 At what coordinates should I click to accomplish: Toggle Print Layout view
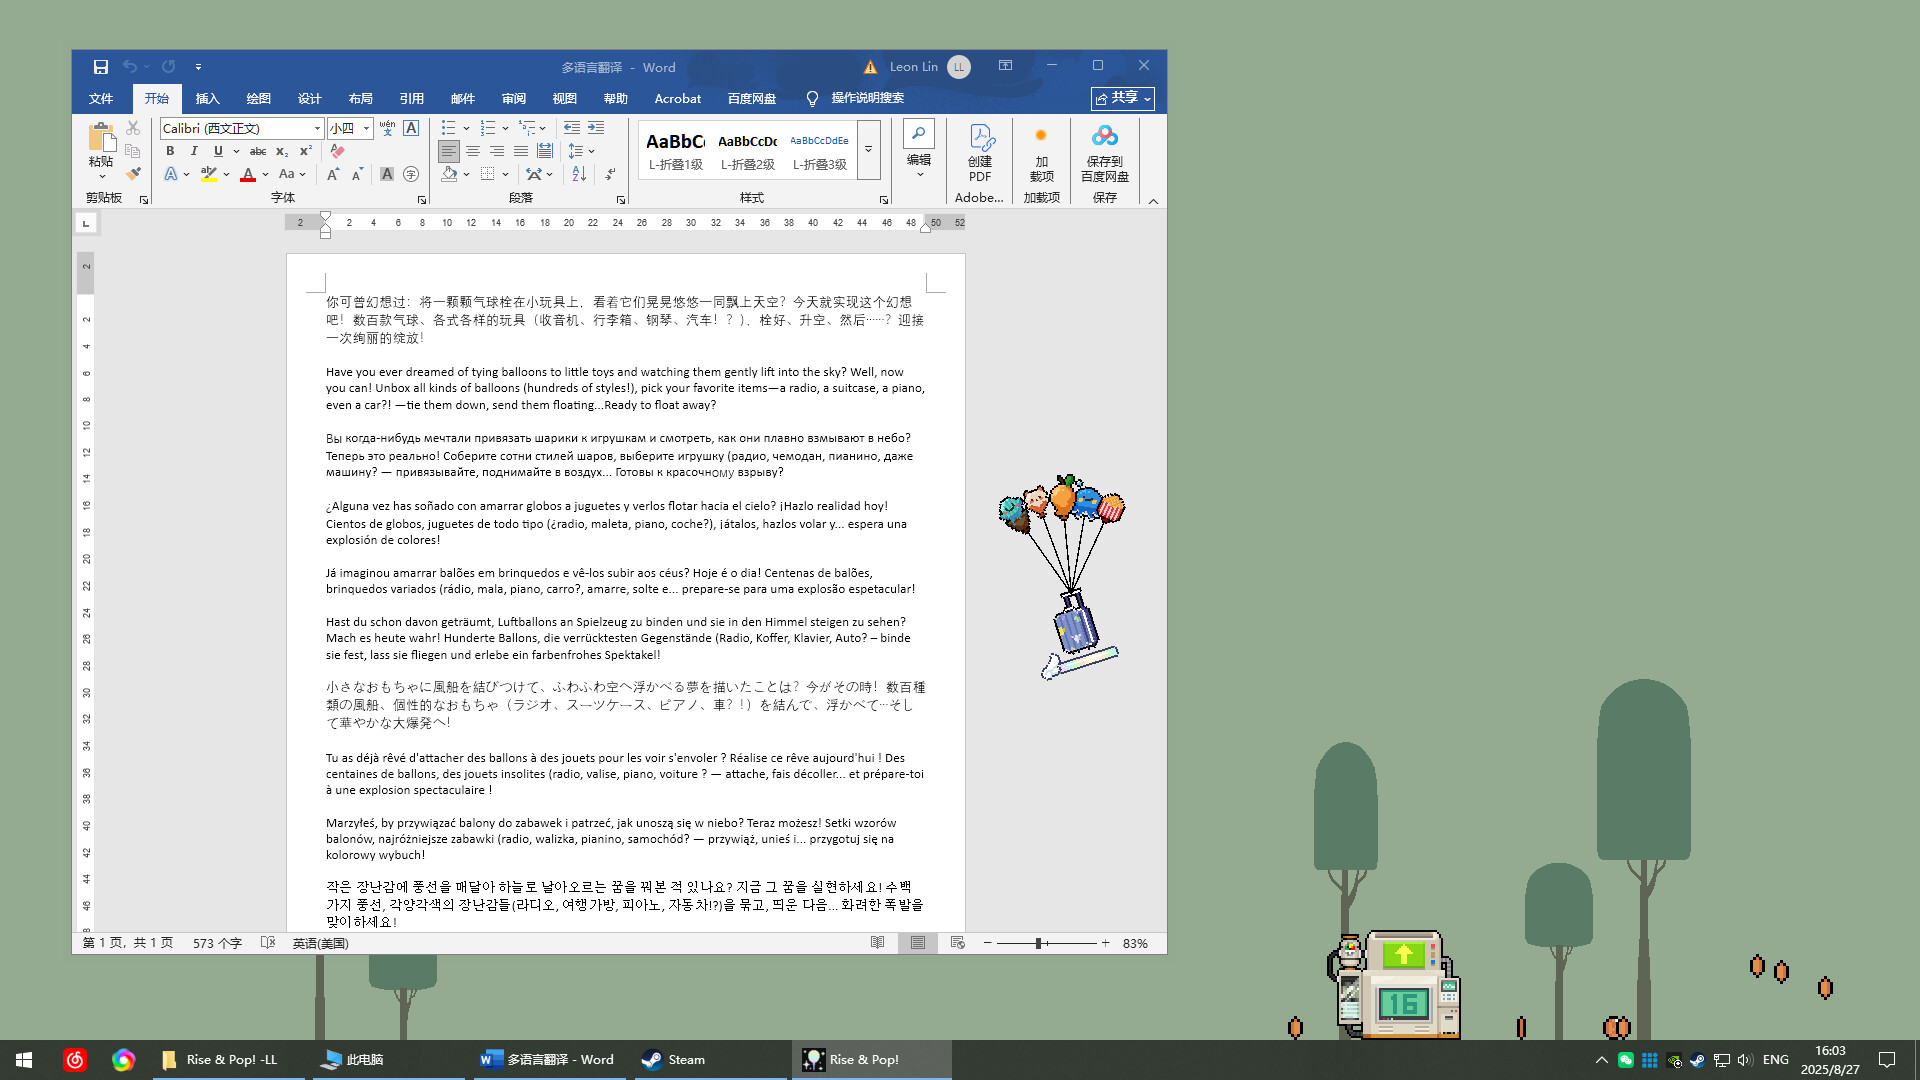point(917,942)
